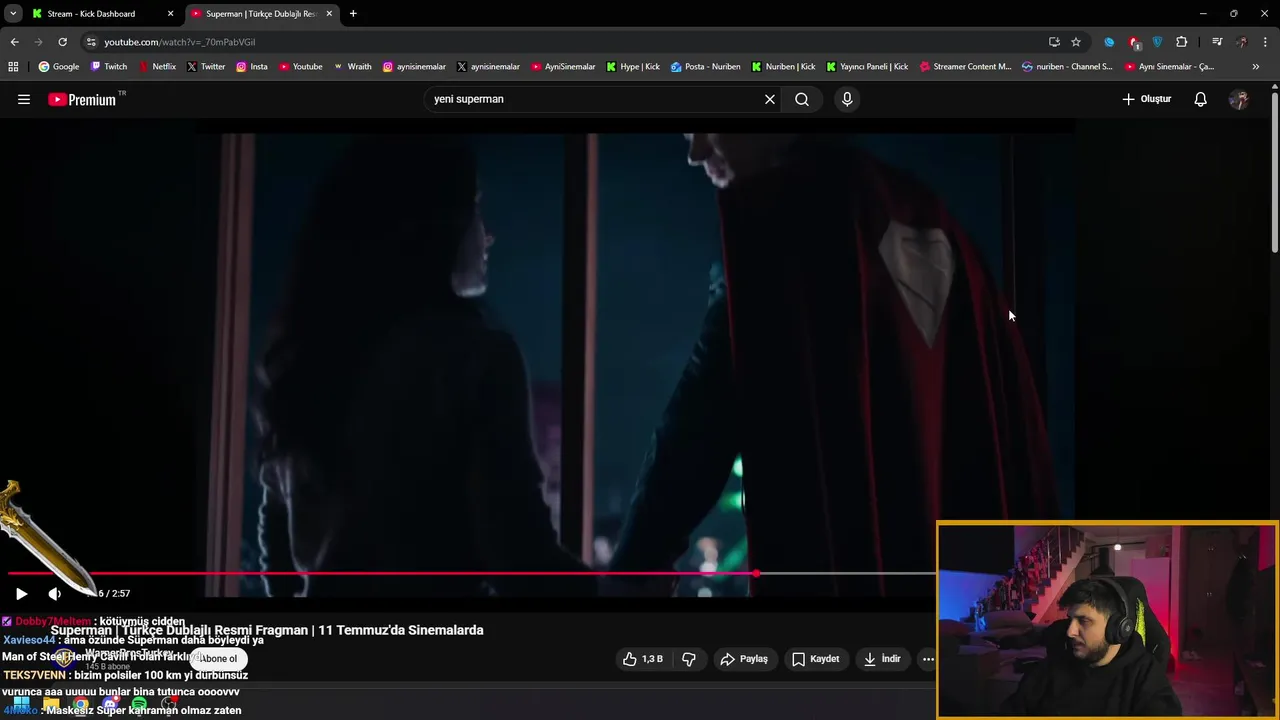The height and width of the screenshot is (720, 1280).
Task: Close the Kick Dashboard tab
Action: tap(170, 14)
